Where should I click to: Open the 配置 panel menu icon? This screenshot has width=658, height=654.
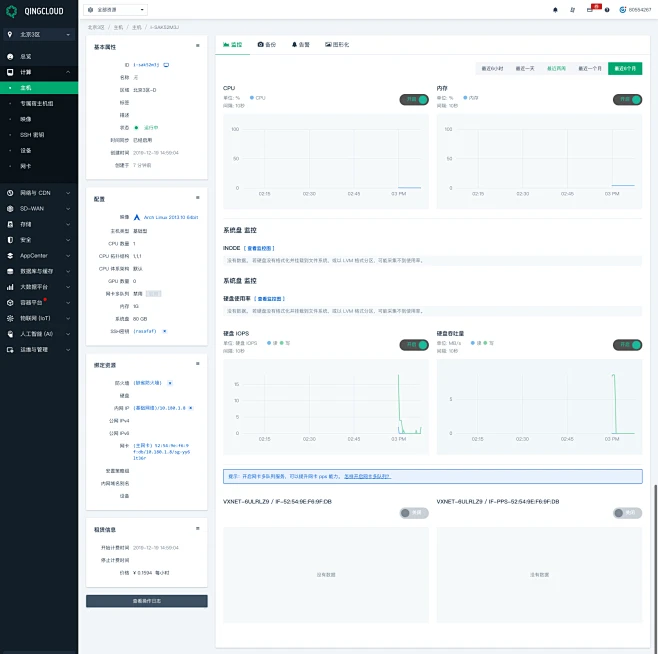tap(198, 199)
